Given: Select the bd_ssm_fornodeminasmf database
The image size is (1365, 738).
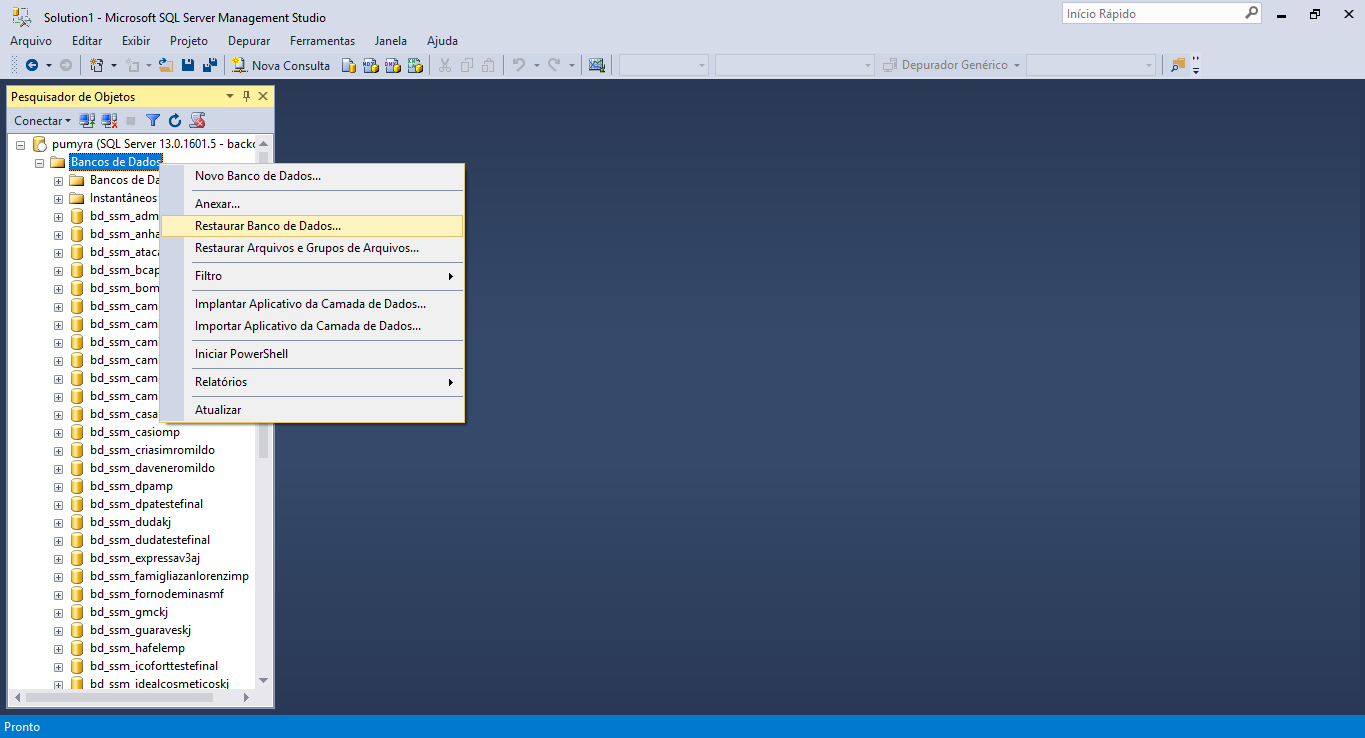Looking at the screenshot, I should (157, 594).
